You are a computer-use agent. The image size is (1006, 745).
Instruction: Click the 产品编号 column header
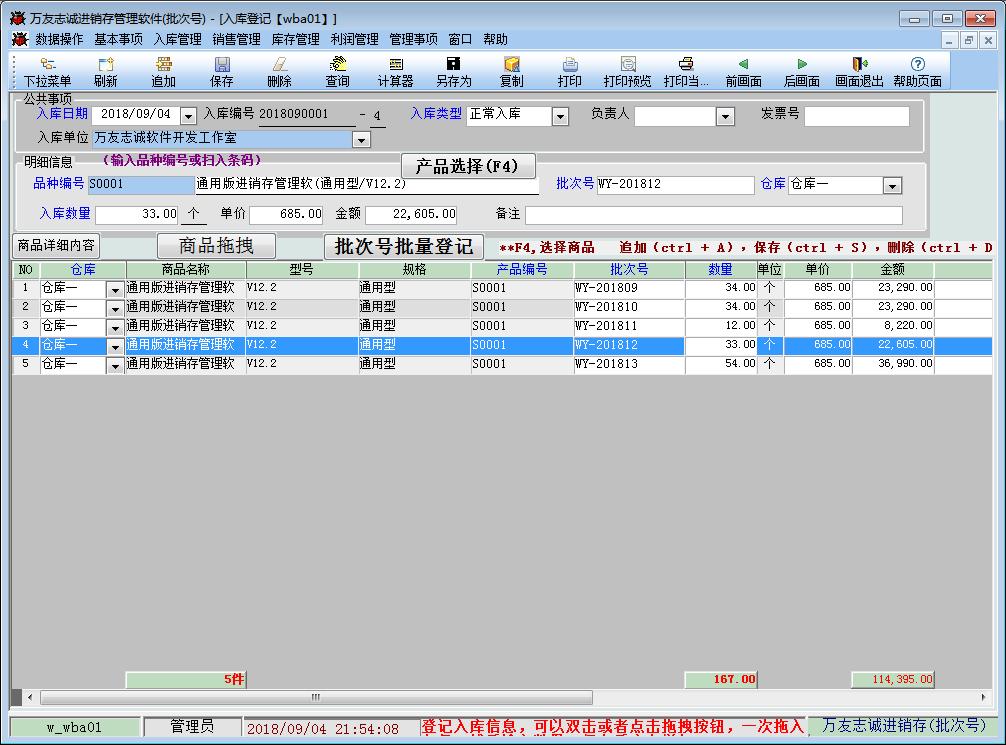(522, 270)
